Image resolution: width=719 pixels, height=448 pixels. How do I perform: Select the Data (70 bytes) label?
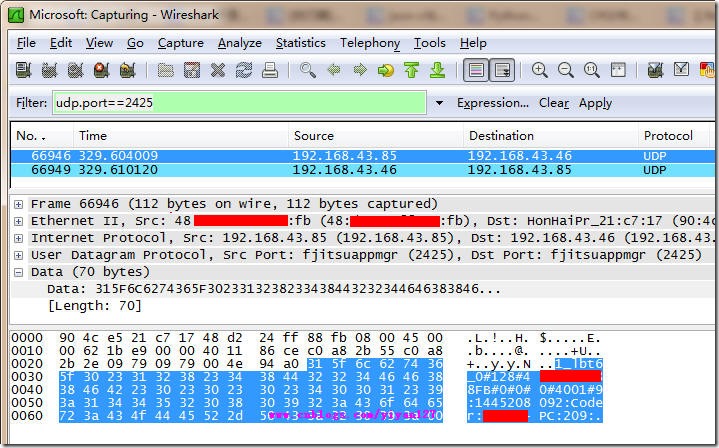pyautogui.click(x=90, y=272)
